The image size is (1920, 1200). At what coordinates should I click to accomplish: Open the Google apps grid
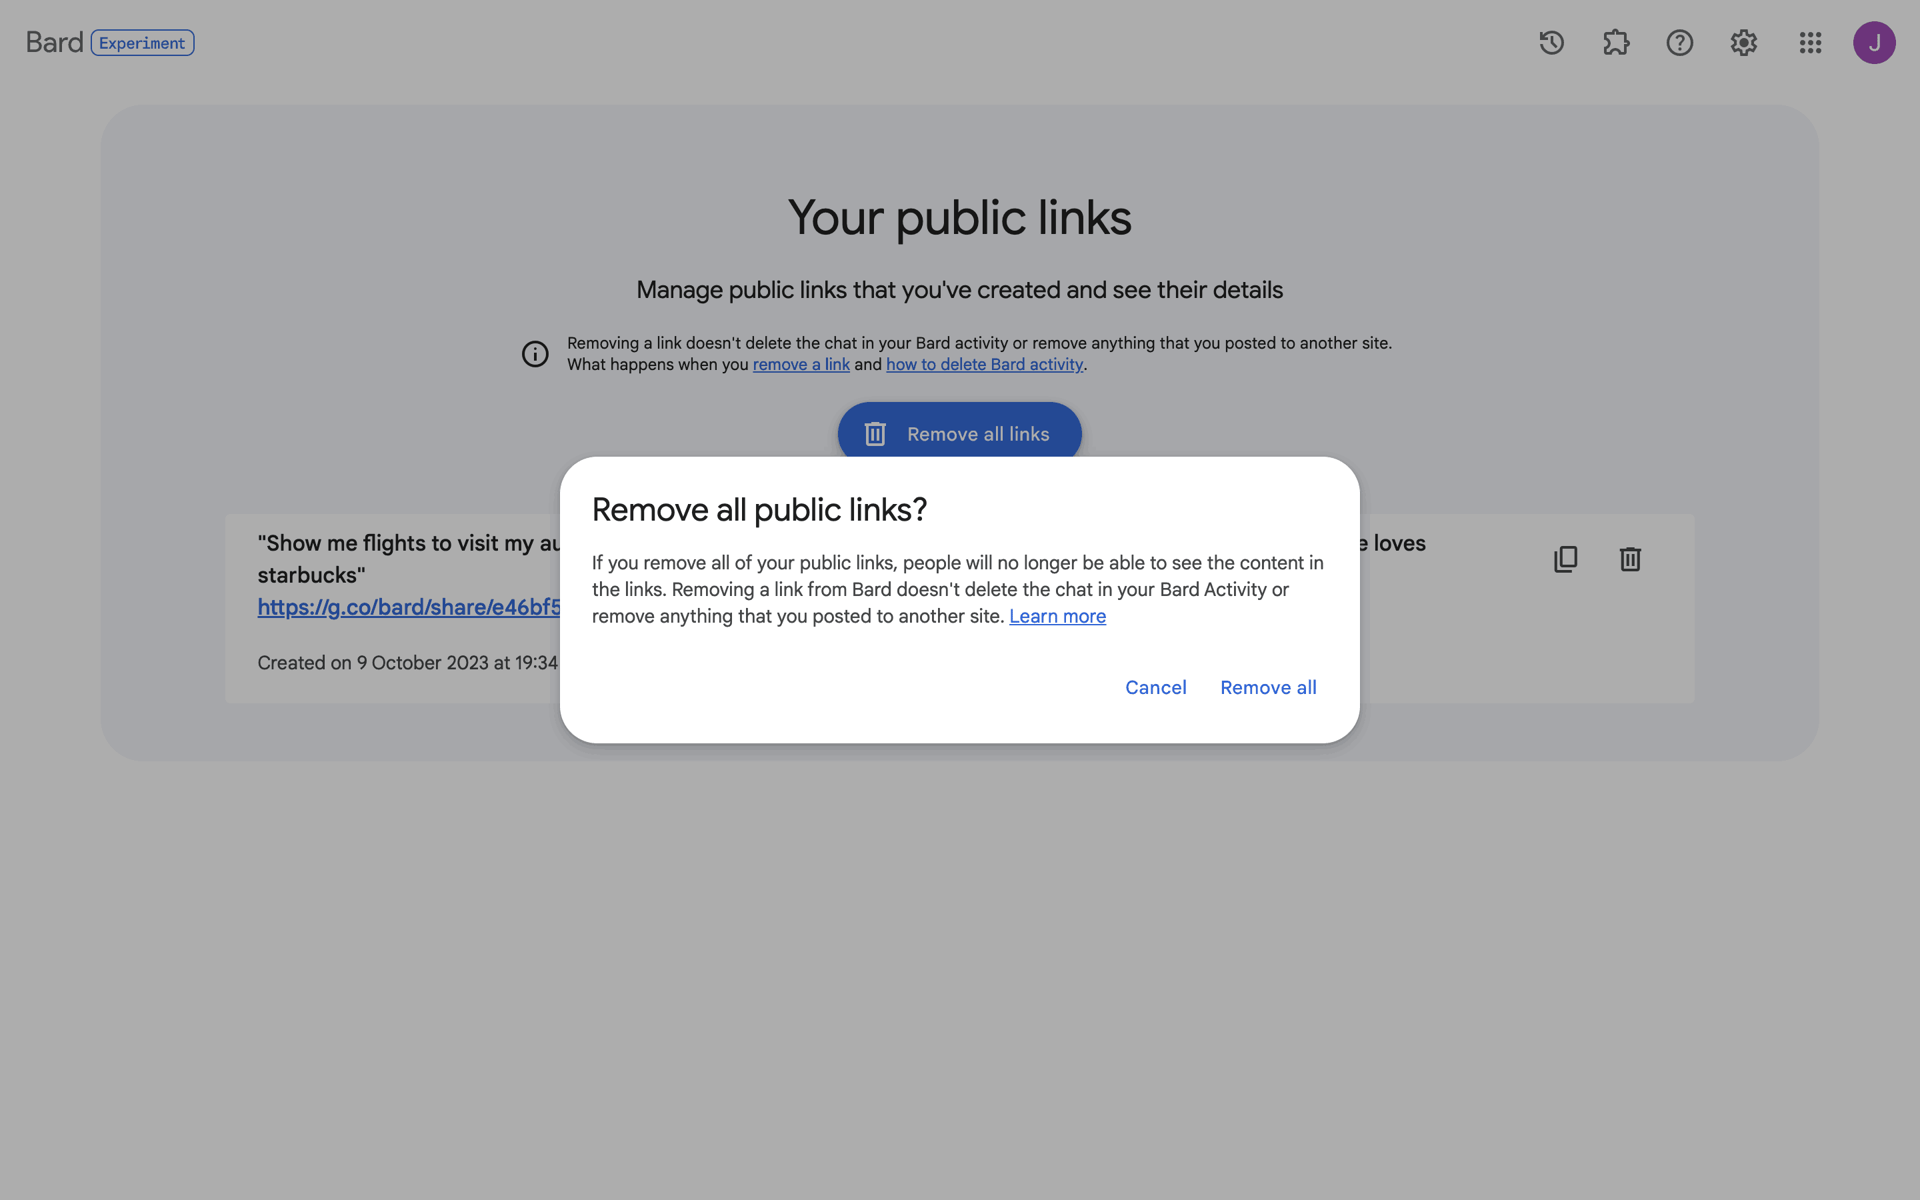(1810, 43)
